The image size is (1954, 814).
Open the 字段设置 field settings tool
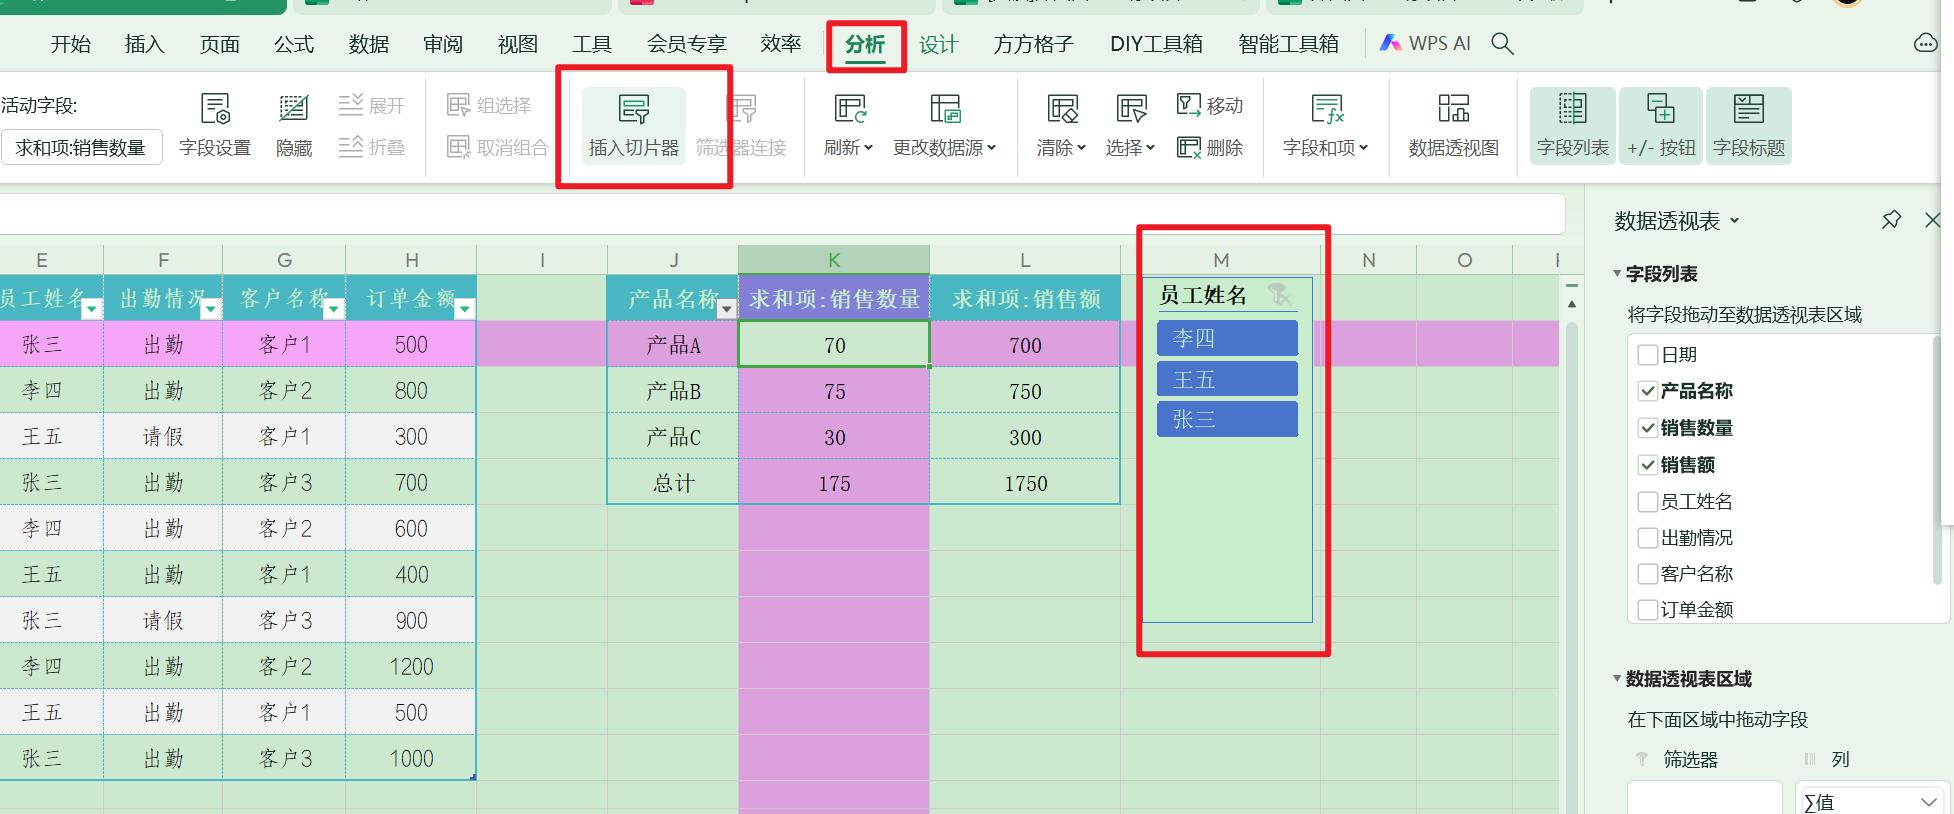click(x=215, y=125)
